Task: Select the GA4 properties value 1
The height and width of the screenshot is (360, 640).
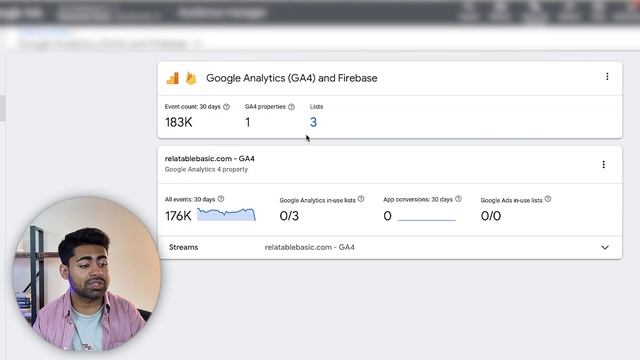Action: point(248,122)
